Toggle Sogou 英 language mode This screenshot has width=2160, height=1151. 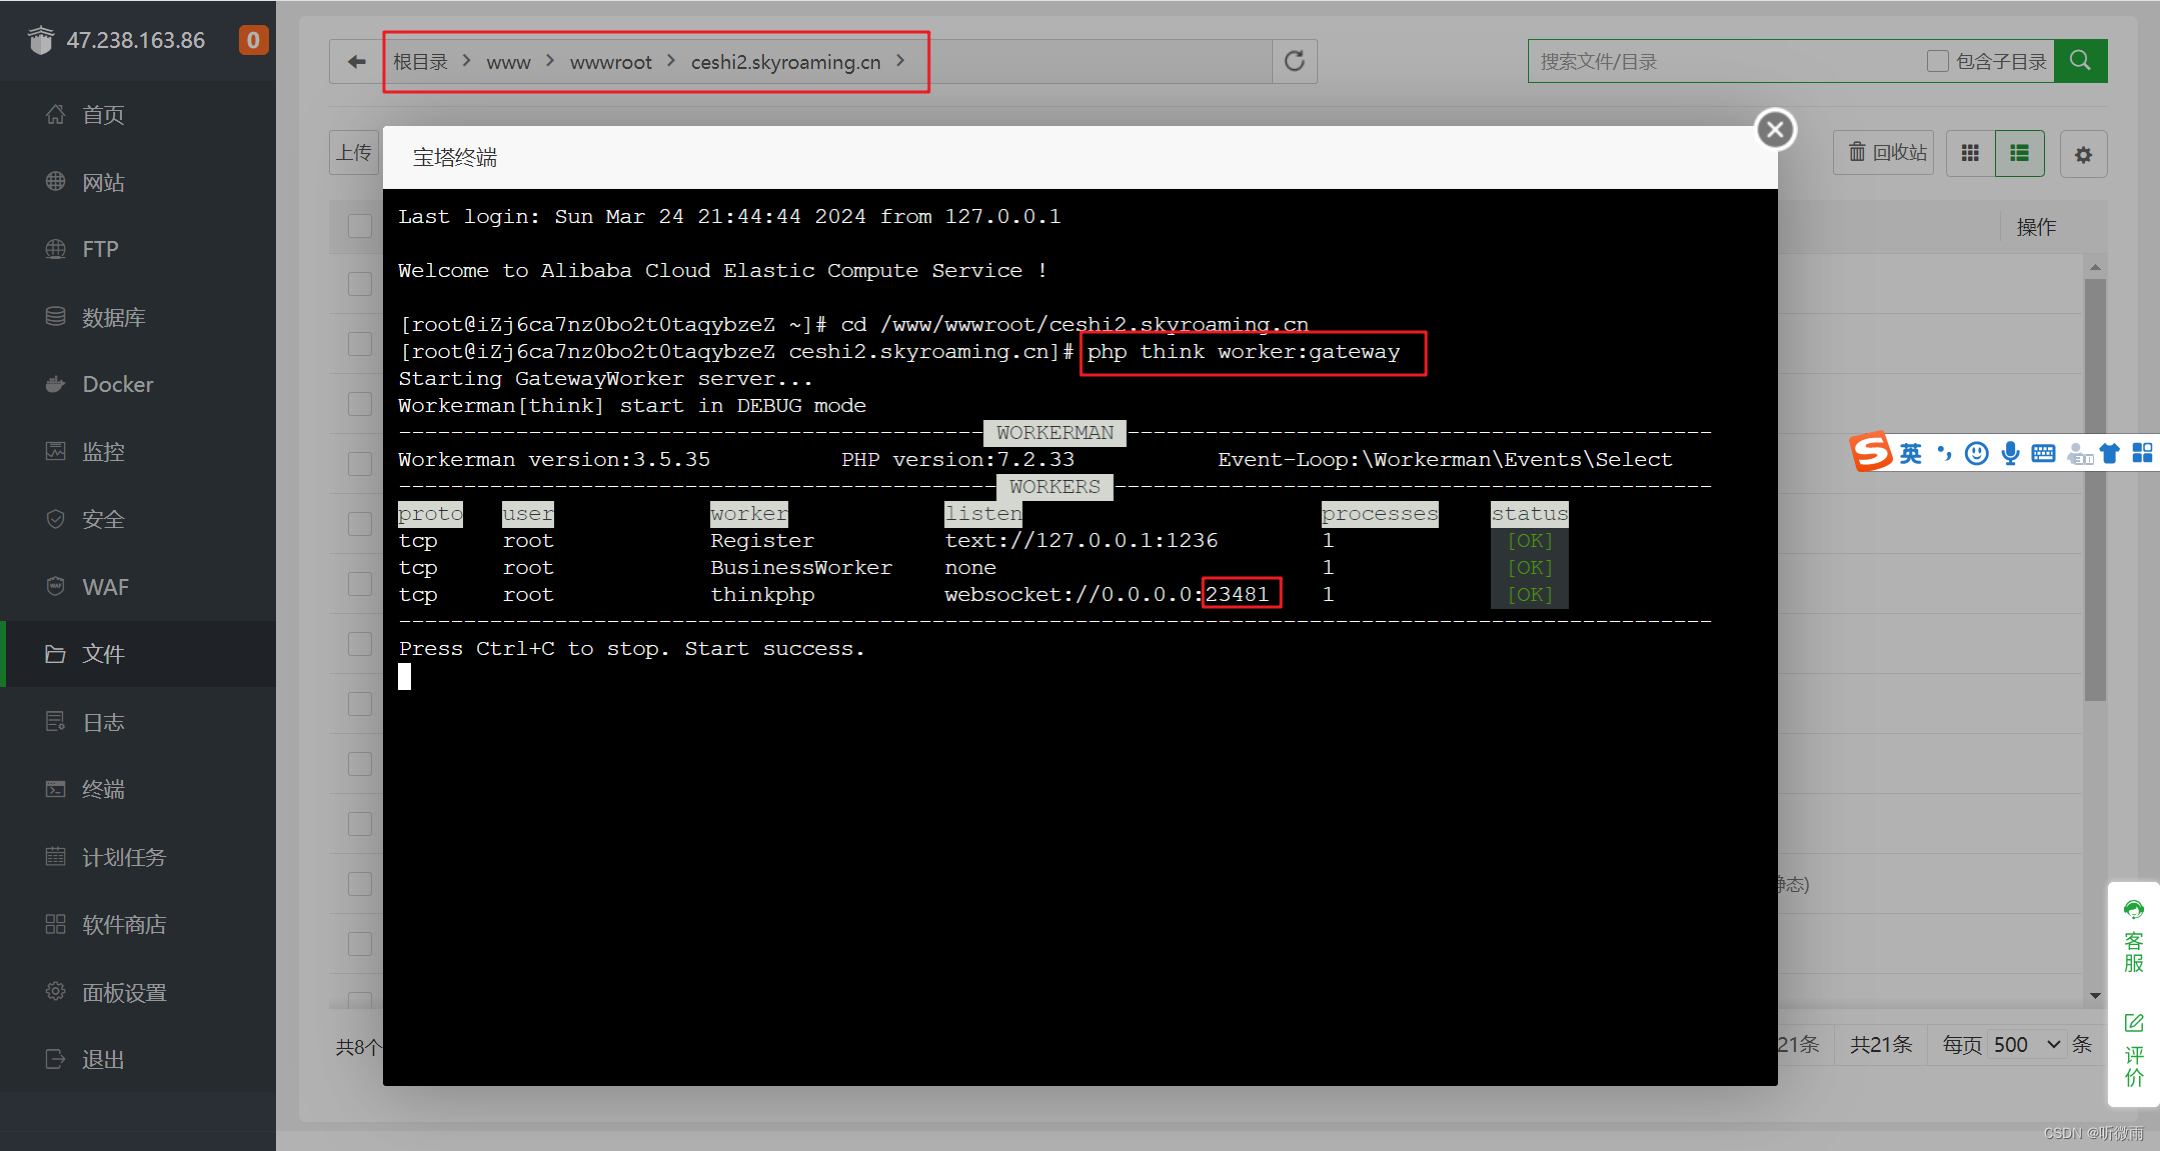[x=1910, y=454]
